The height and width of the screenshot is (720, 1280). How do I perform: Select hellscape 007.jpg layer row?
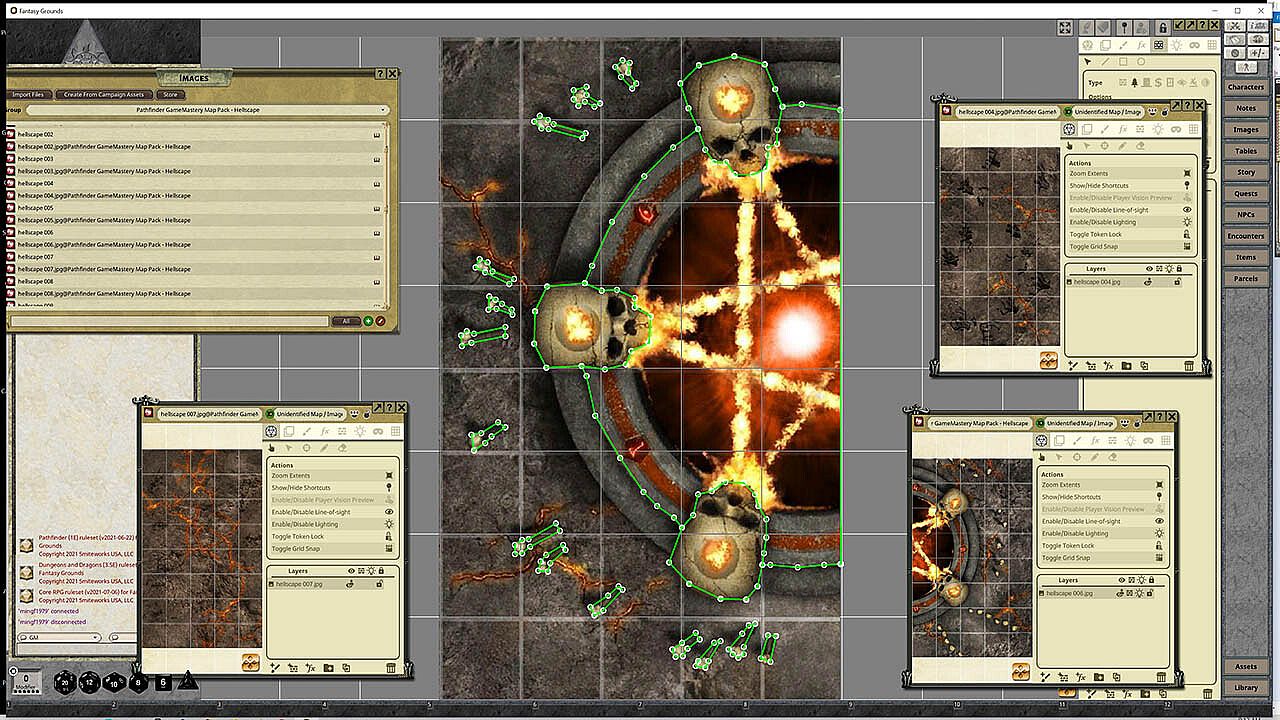333,584
